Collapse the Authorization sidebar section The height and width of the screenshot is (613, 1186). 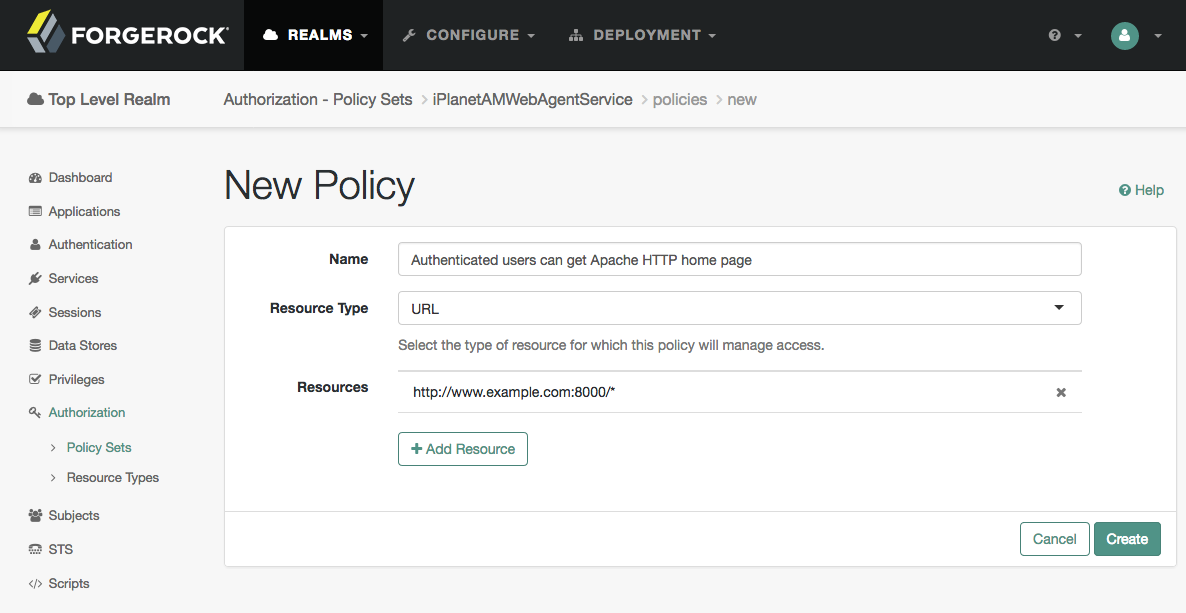pyautogui.click(x=87, y=412)
